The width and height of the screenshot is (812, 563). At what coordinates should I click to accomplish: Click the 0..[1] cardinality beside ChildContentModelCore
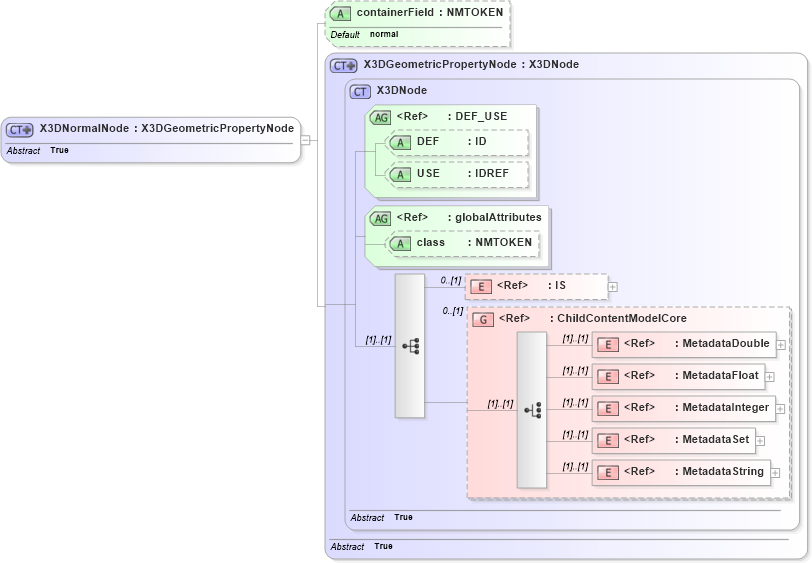(453, 311)
